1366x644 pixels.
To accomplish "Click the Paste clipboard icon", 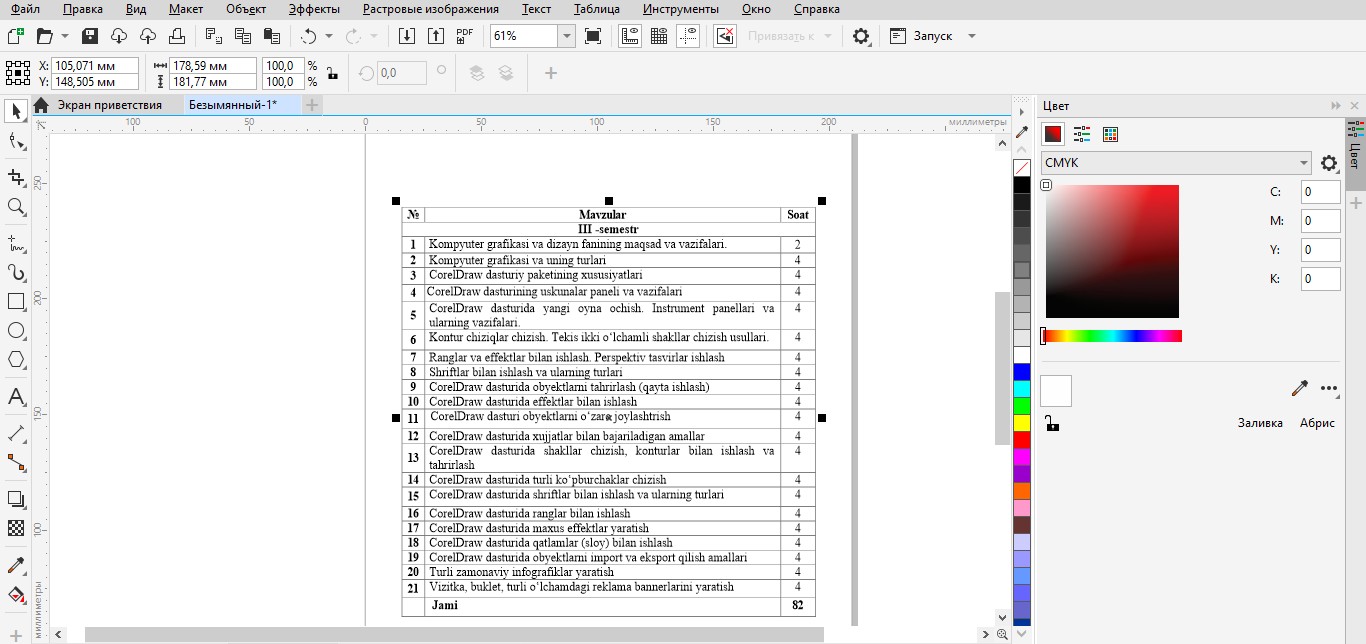I will 271,36.
